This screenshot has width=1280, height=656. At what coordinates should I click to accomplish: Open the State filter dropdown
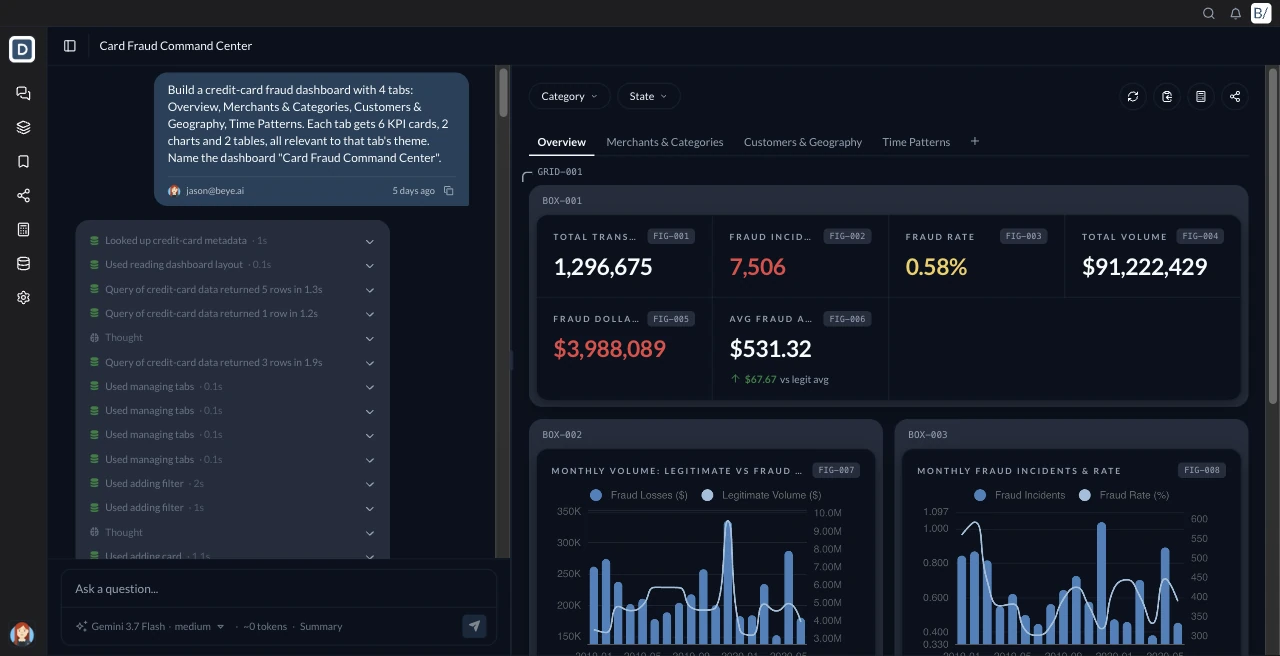[x=648, y=96]
